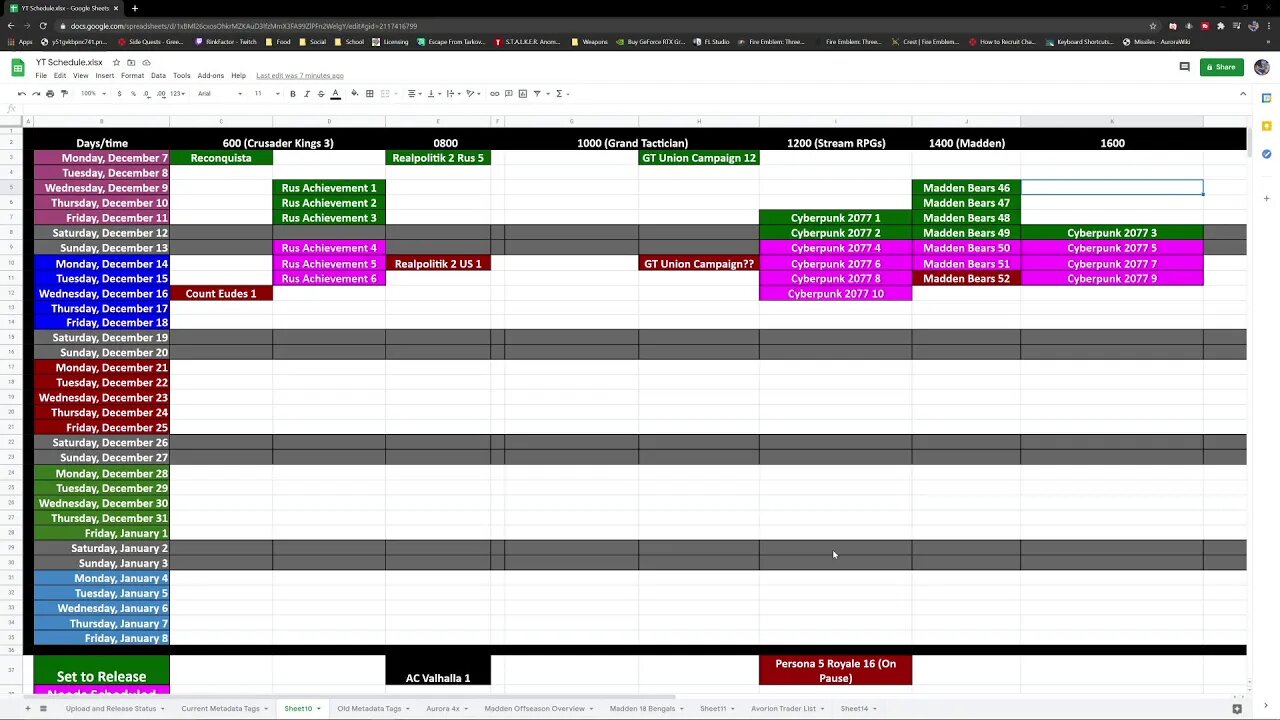The height and width of the screenshot is (720, 1280).
Task: Open the File menu
Action: [41, 76]
